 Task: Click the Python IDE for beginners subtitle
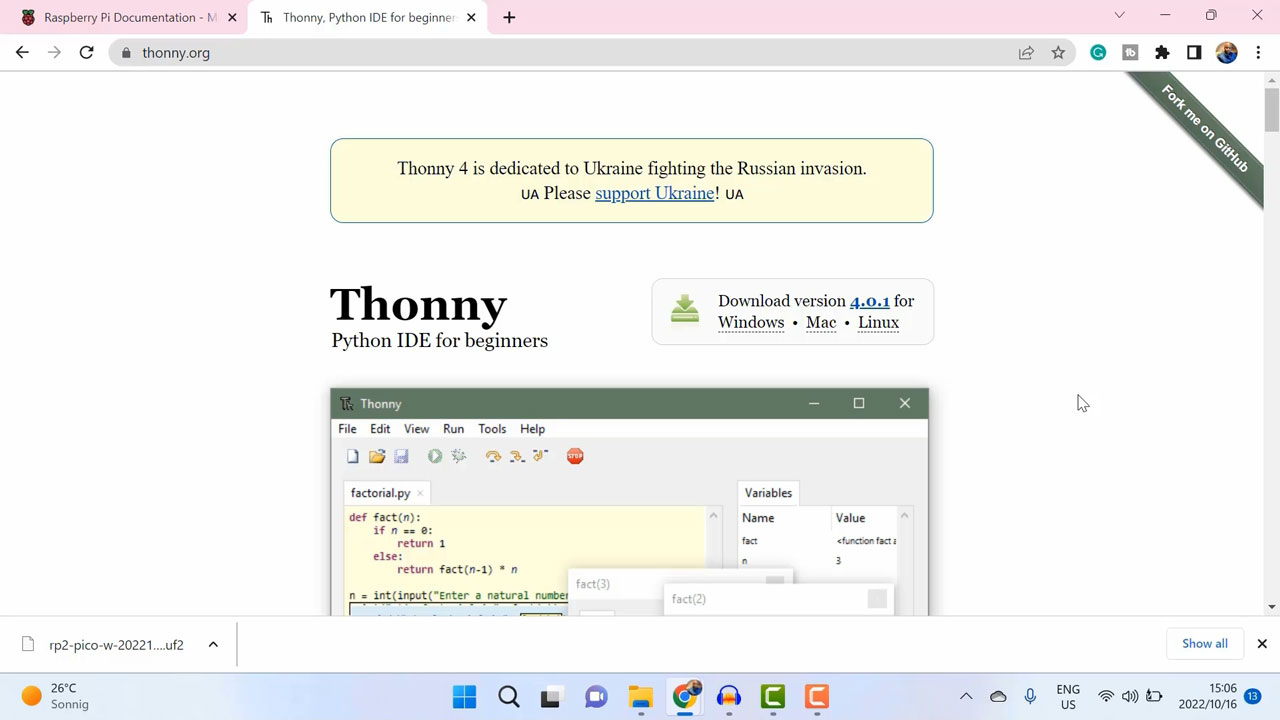(x=439, y=341)
